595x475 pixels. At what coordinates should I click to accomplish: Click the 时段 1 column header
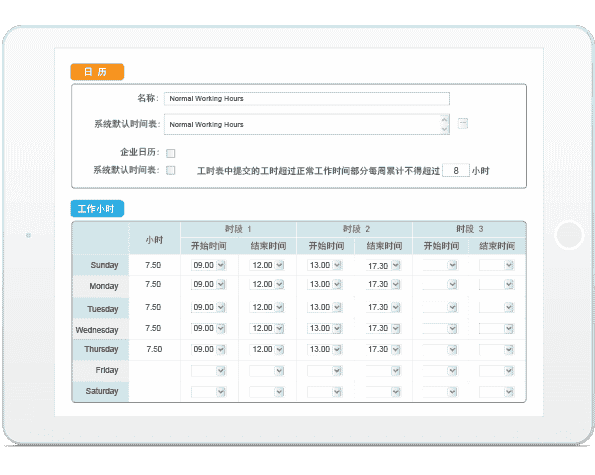click(x=238, y=229)
